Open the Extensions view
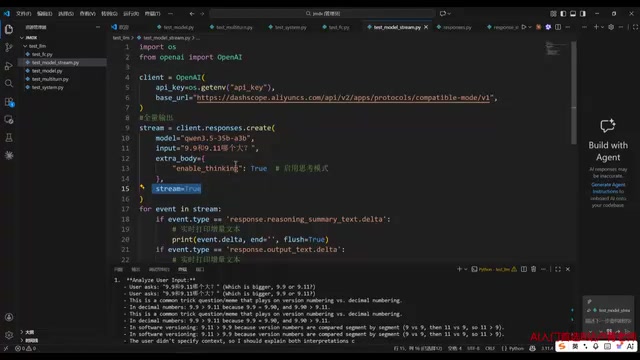 [x=9, y=102]
